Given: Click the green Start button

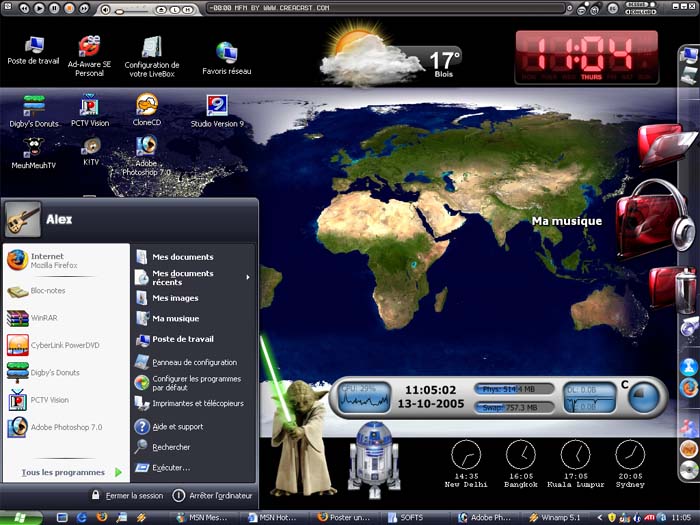Looking at the screenshot, I should click(21, 517).
